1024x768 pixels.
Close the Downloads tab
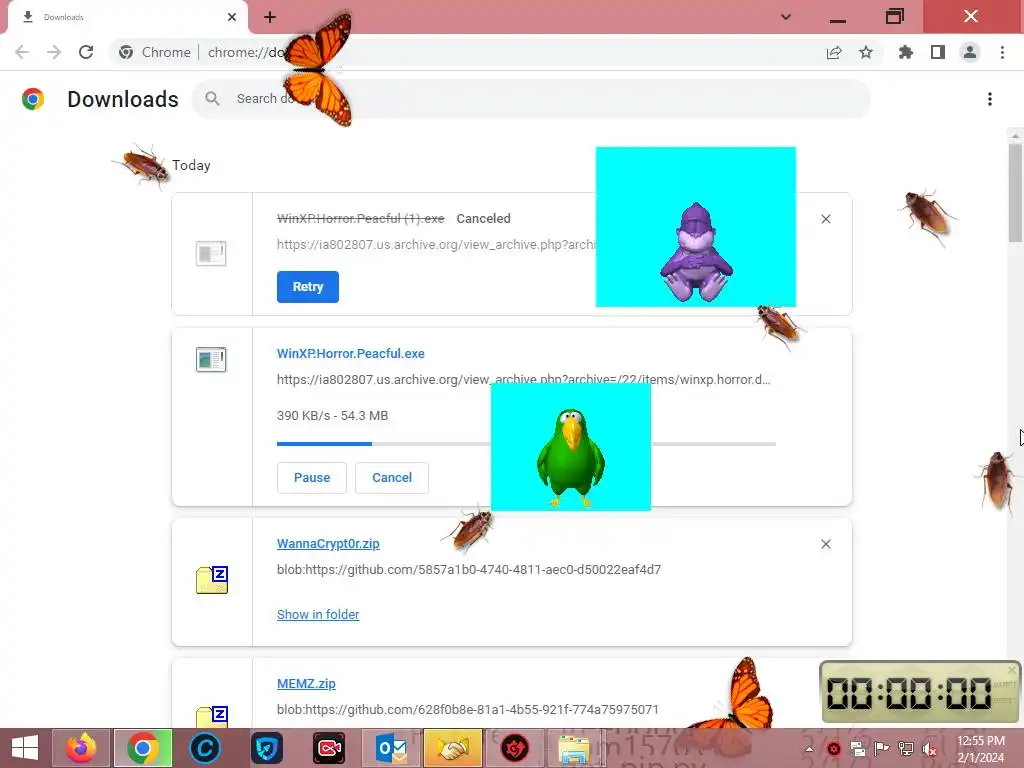coord(232,17)
